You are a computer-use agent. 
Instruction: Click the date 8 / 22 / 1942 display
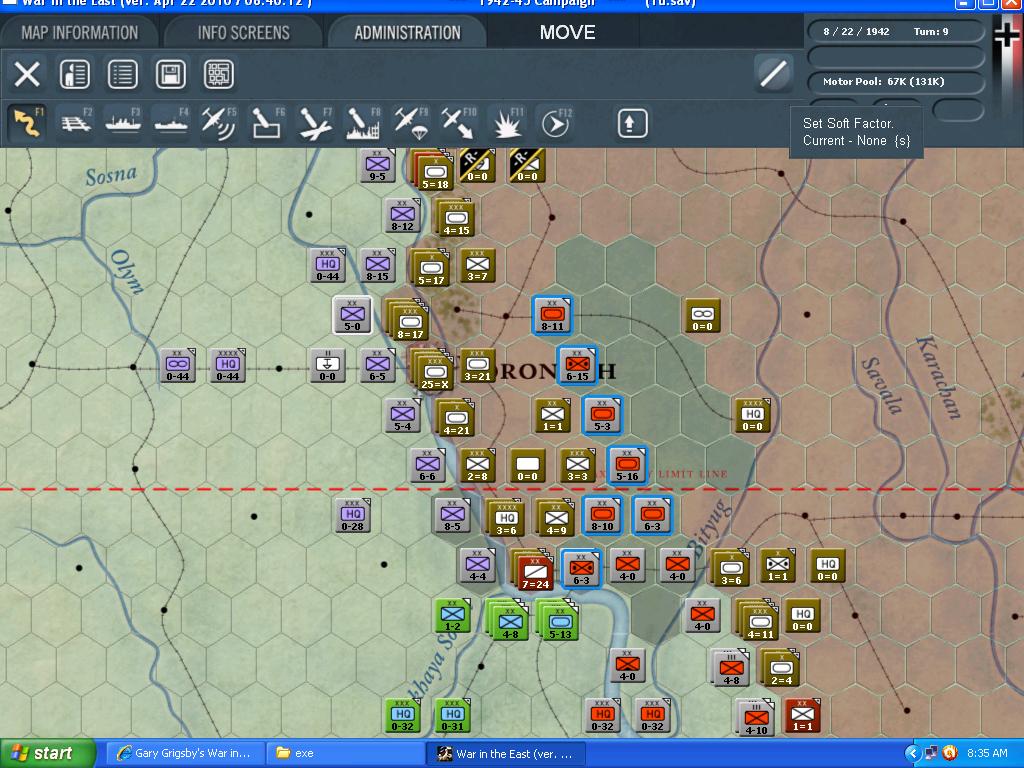(x=856, y=31)
